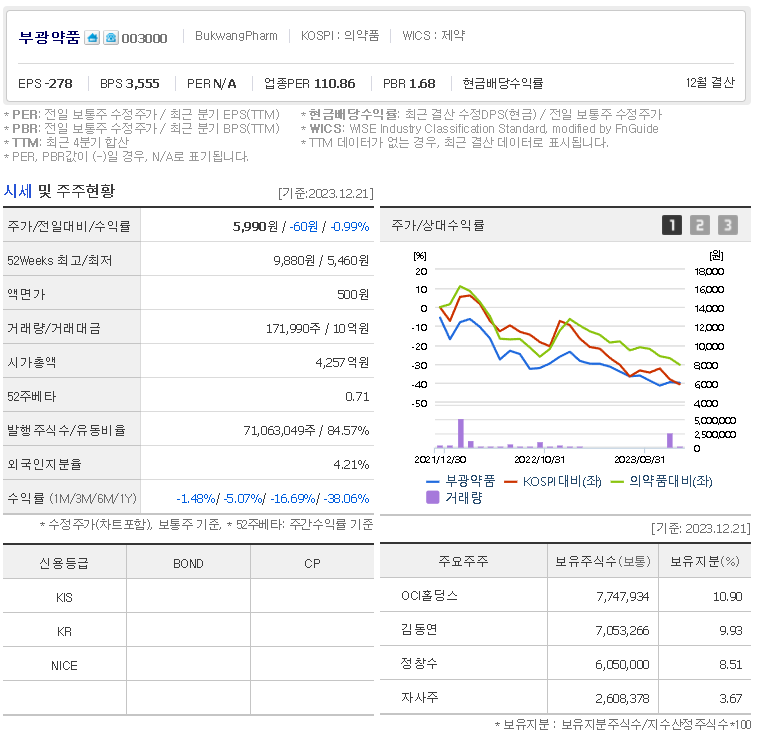Select the 보유지분(%) column header
This screenshot has height=746, width=760.
704,561
